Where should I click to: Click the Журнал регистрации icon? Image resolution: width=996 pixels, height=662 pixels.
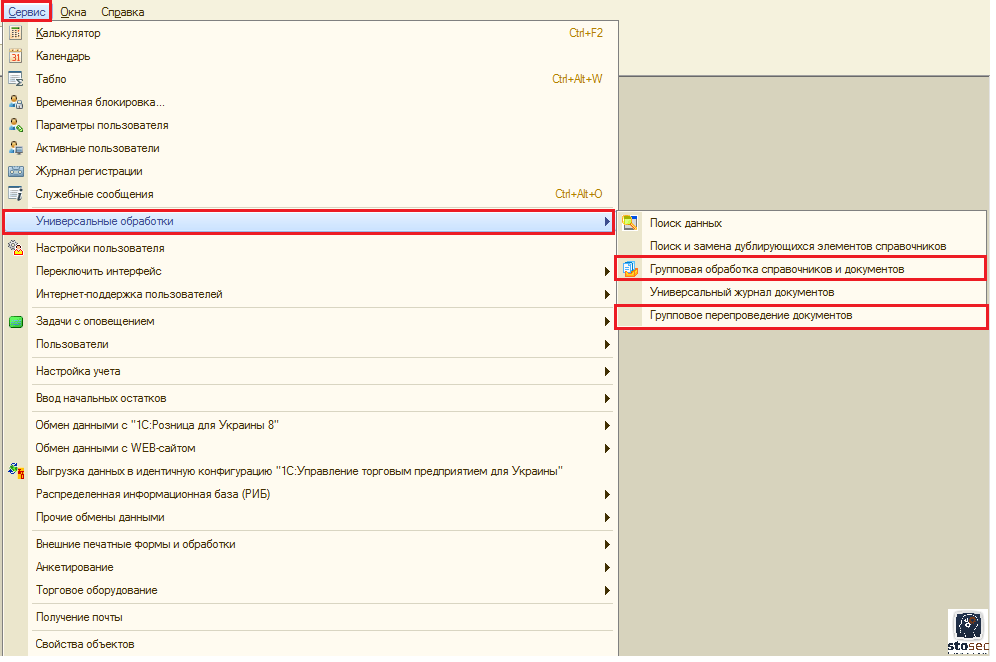(15, 171)
